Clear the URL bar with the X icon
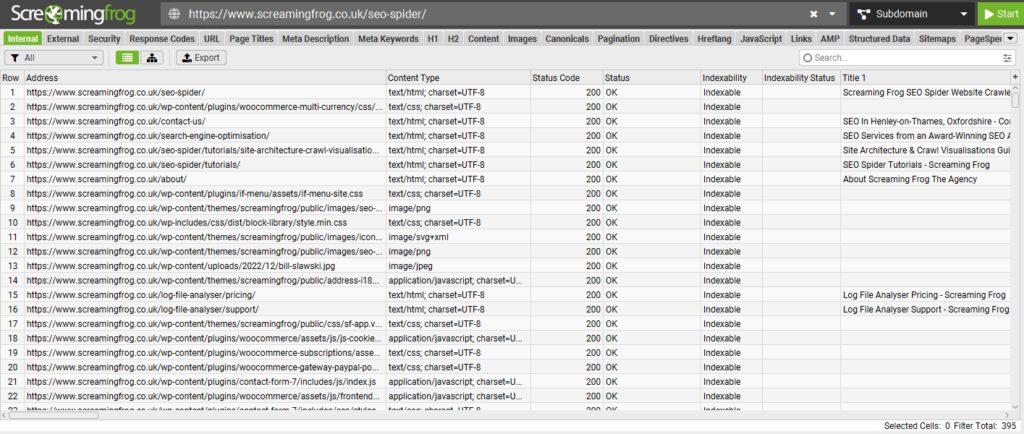 [815, 14]
